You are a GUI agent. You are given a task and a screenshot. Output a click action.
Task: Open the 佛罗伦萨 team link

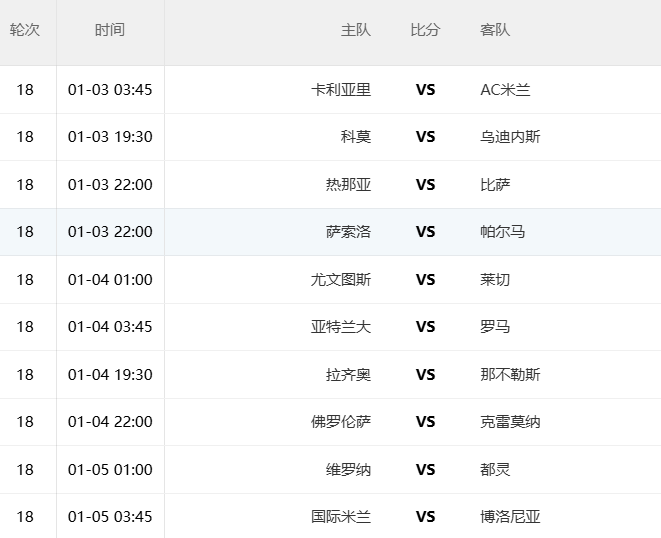click(341, 422)
